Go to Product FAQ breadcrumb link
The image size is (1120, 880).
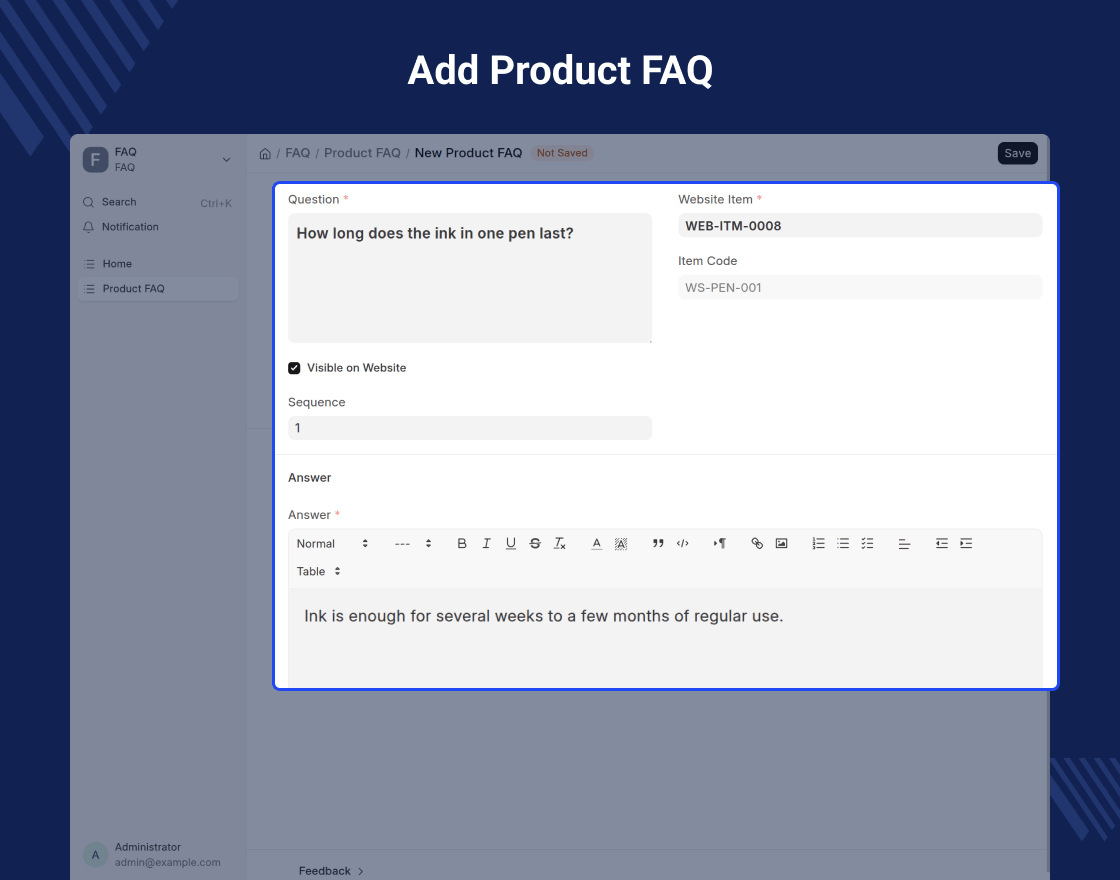click(362, 153)
